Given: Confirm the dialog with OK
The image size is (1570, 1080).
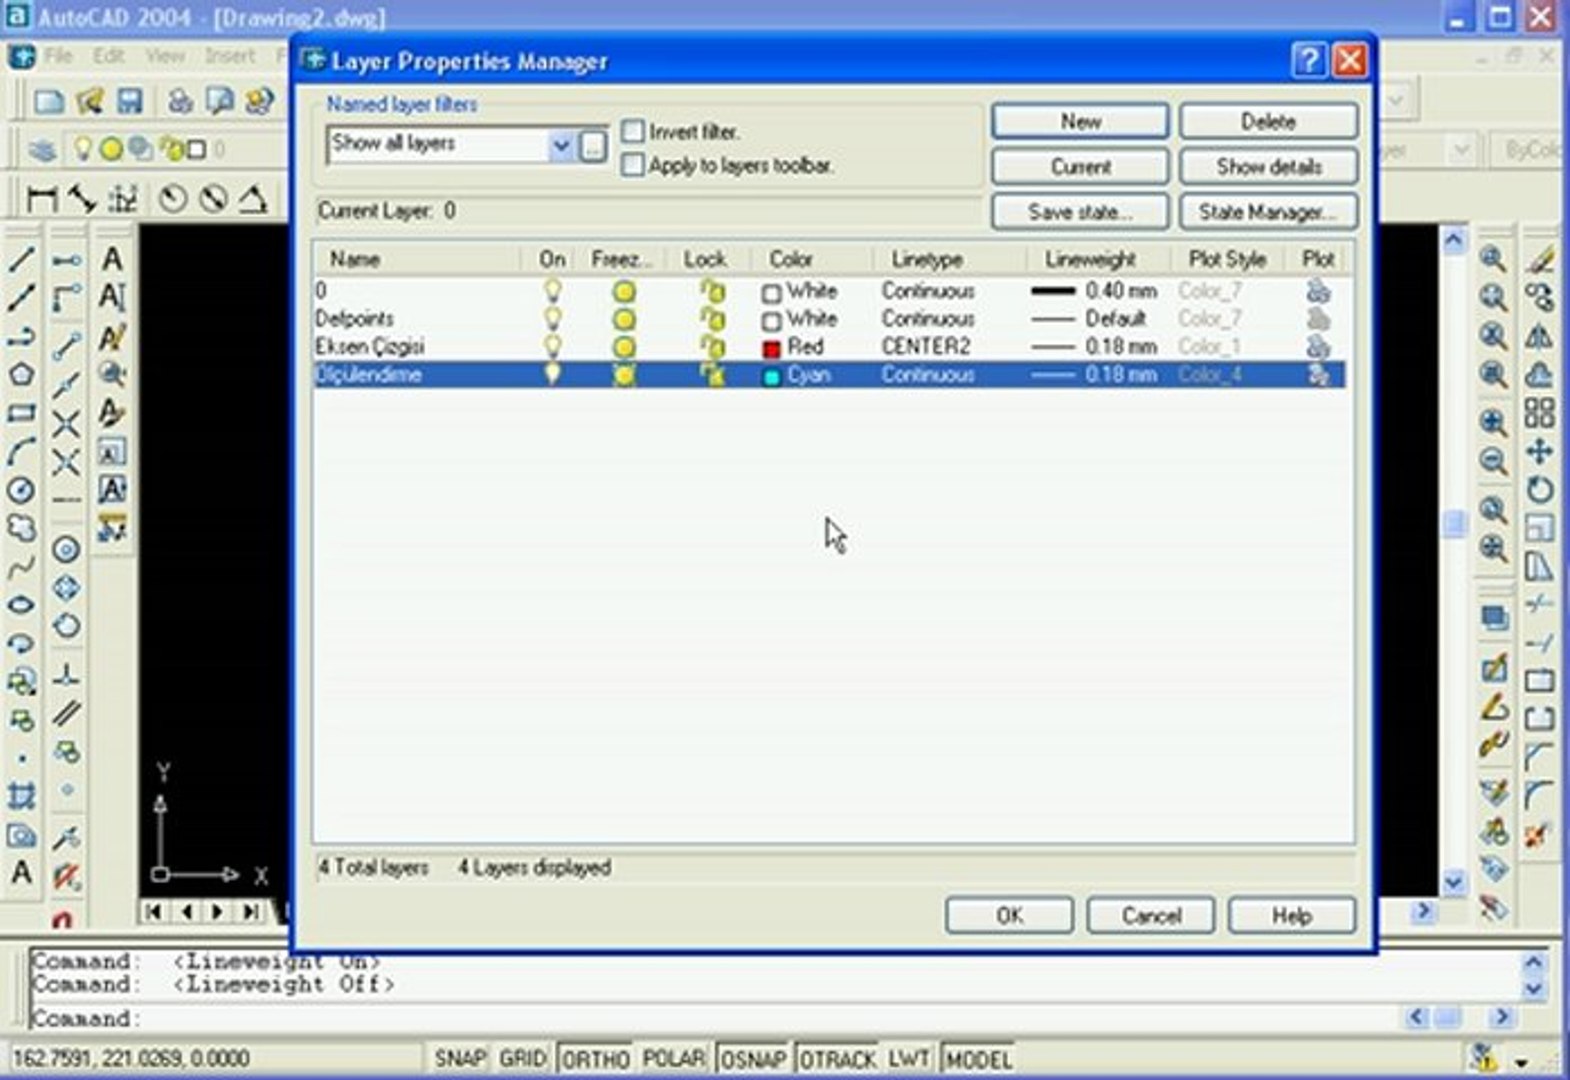Looking at the screenshot, I should (x=1009, y=915).
